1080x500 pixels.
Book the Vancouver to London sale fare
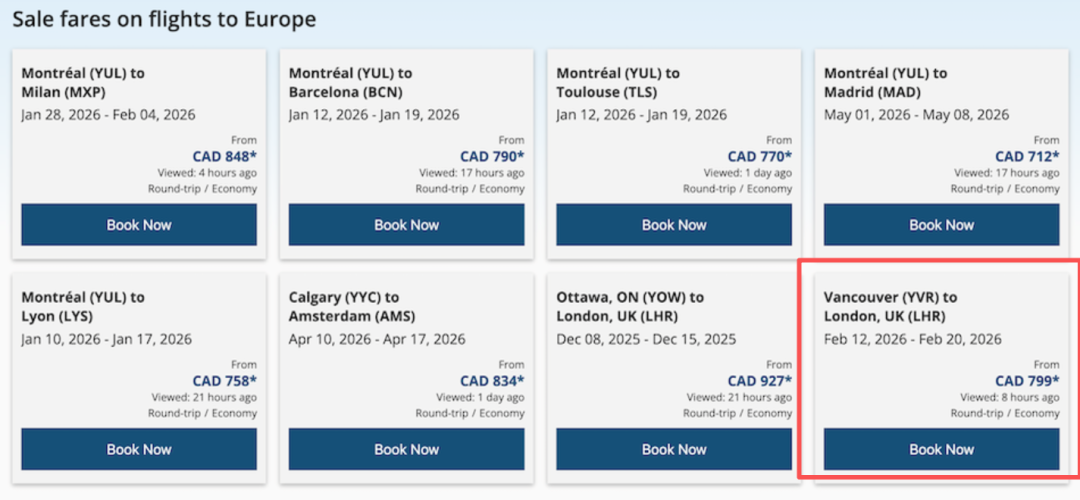pos(941,449)
